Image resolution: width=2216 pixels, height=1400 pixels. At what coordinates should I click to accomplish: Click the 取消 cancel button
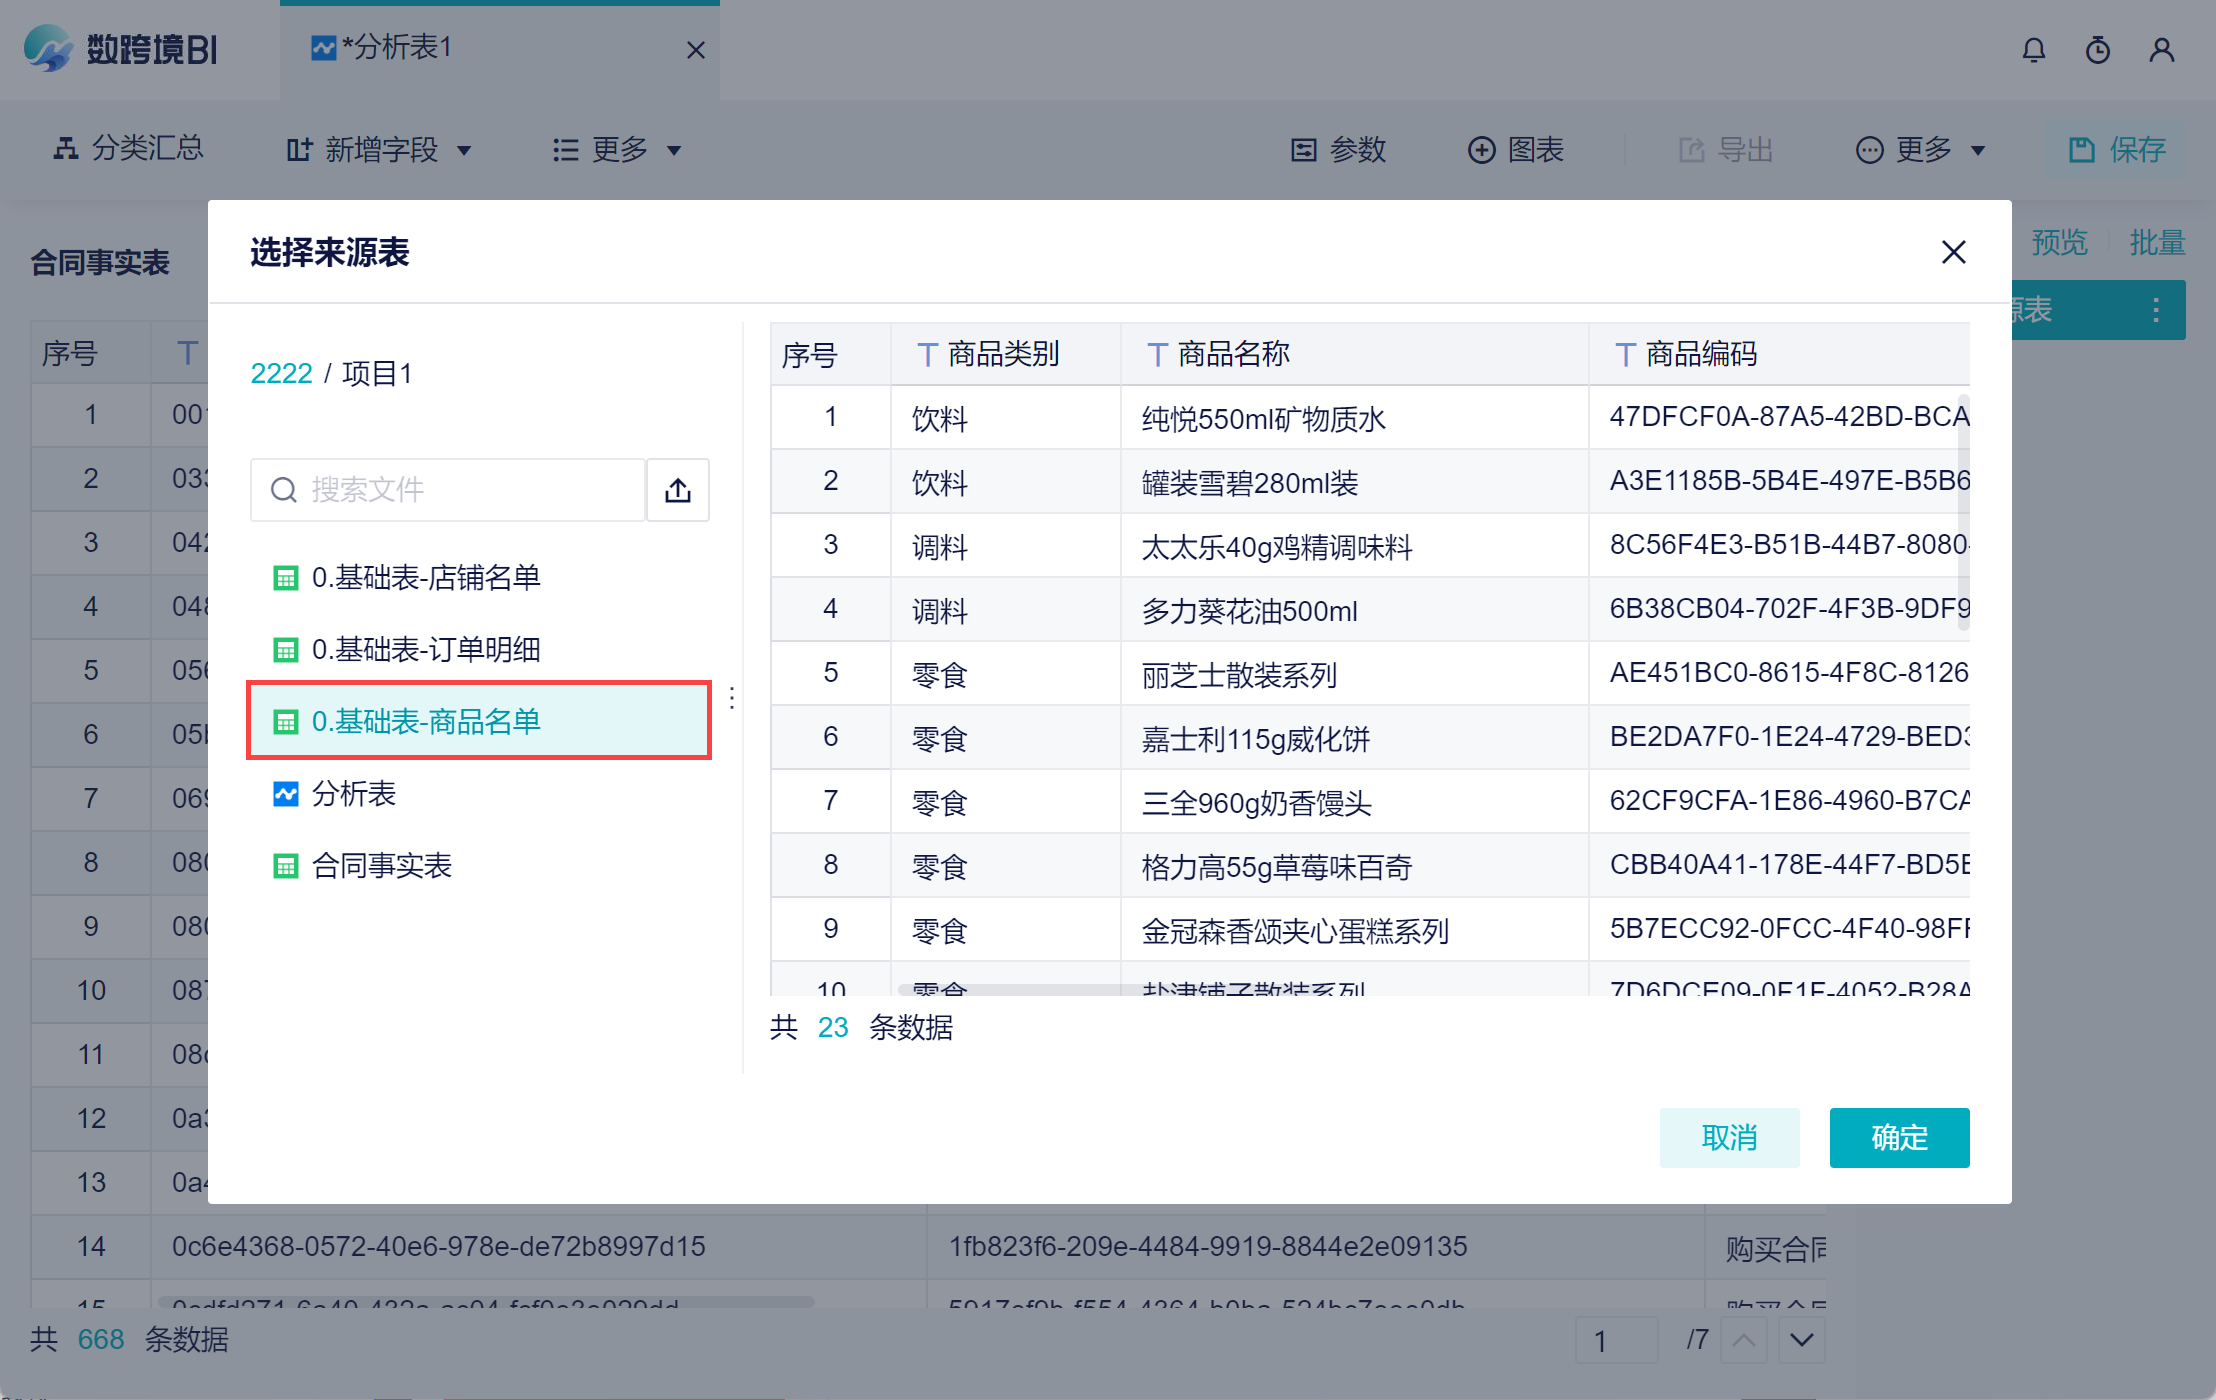[x=1729, y=1138]
